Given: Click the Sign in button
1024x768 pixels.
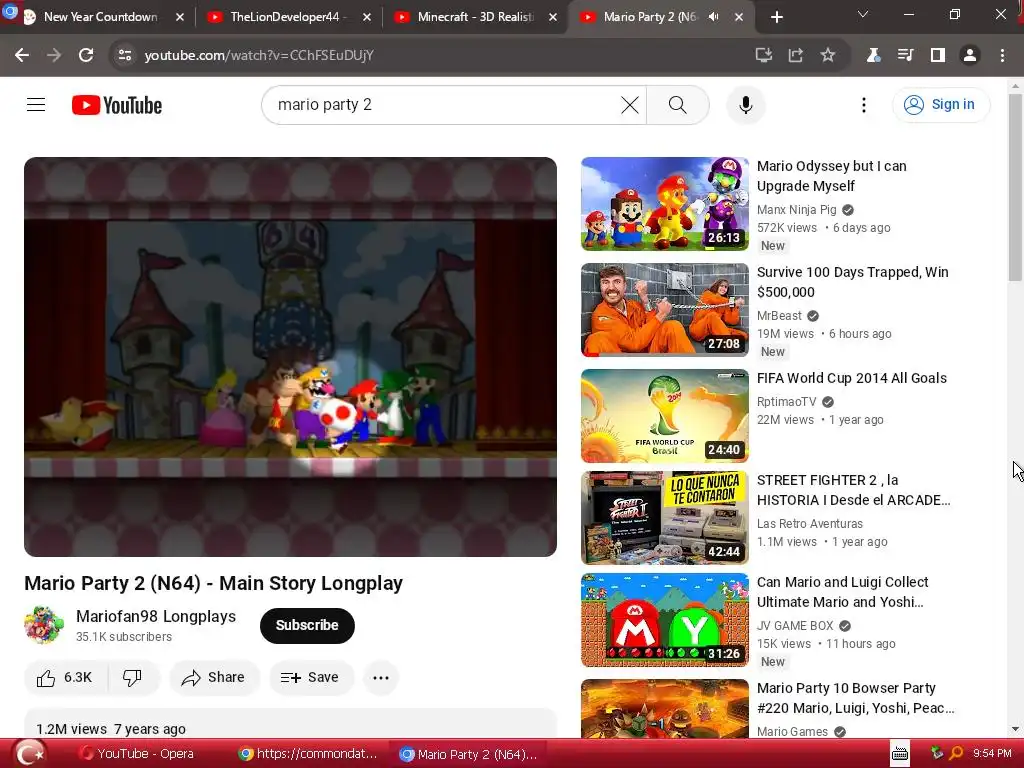Looking at the screenshot, I should pyautogui.click(x=941, y=104).
